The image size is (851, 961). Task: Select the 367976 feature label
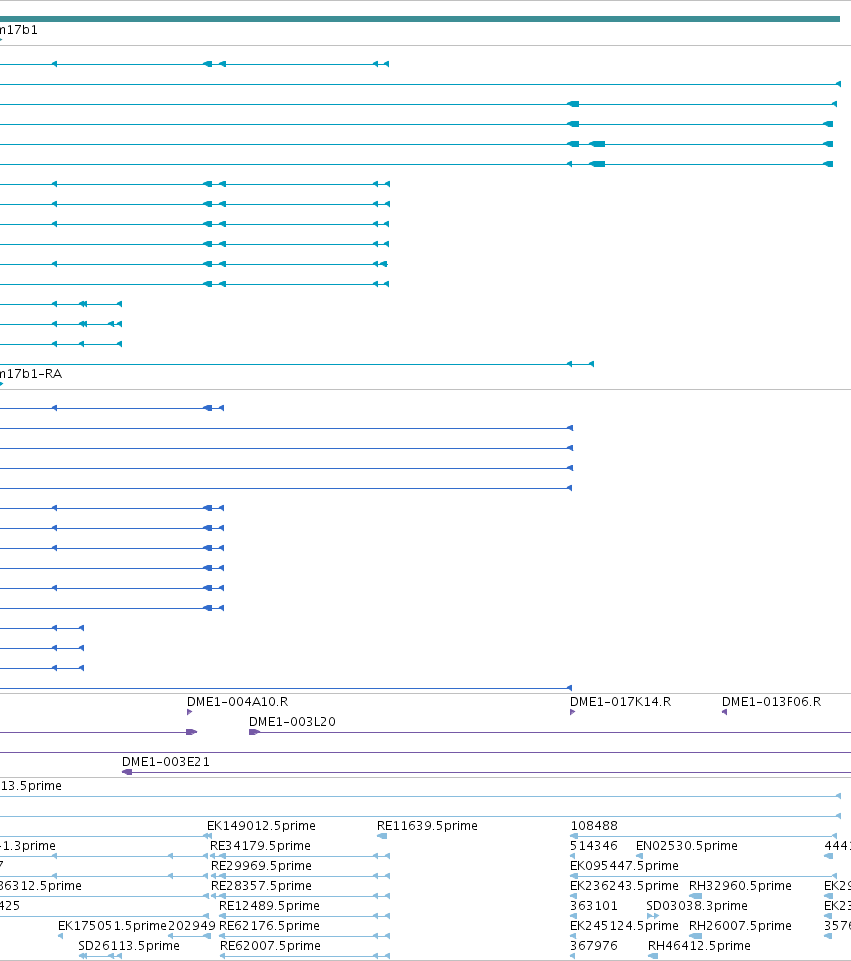[x=594, y=946]
